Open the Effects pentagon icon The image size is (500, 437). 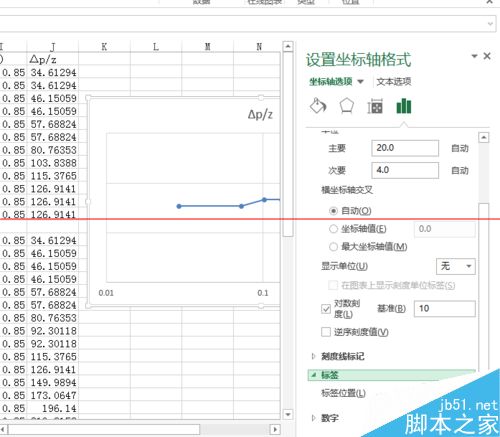346,106
